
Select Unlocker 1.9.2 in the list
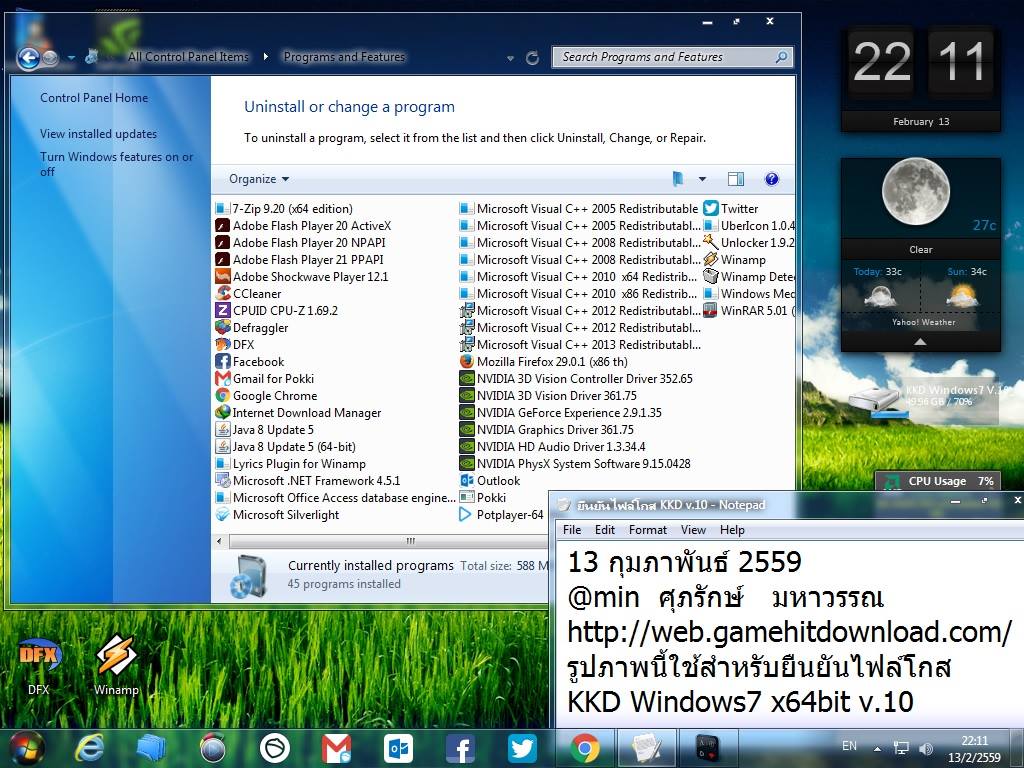coord(749,242)
